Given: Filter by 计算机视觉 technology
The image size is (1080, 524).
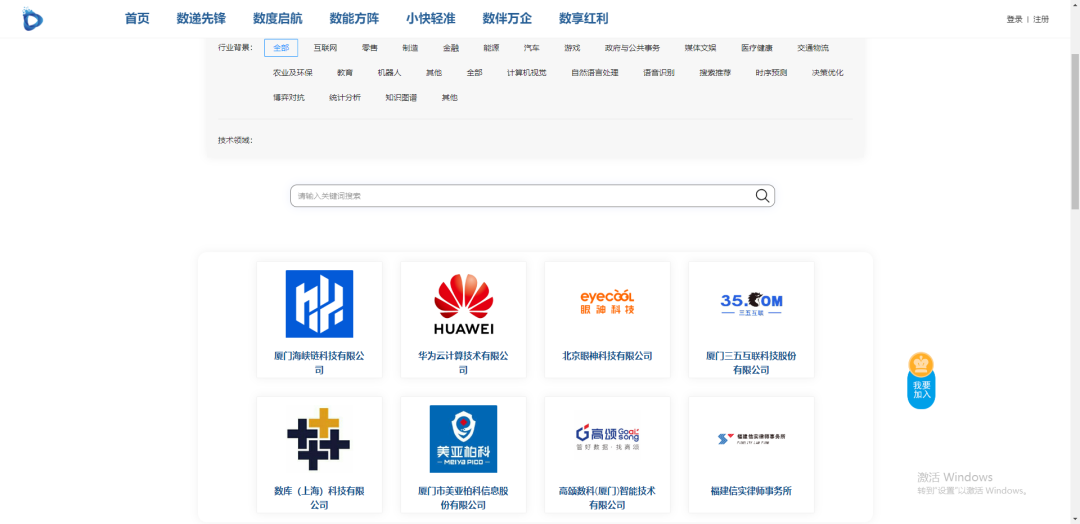Looking at the screenshot, I should (x=527, y=72).
